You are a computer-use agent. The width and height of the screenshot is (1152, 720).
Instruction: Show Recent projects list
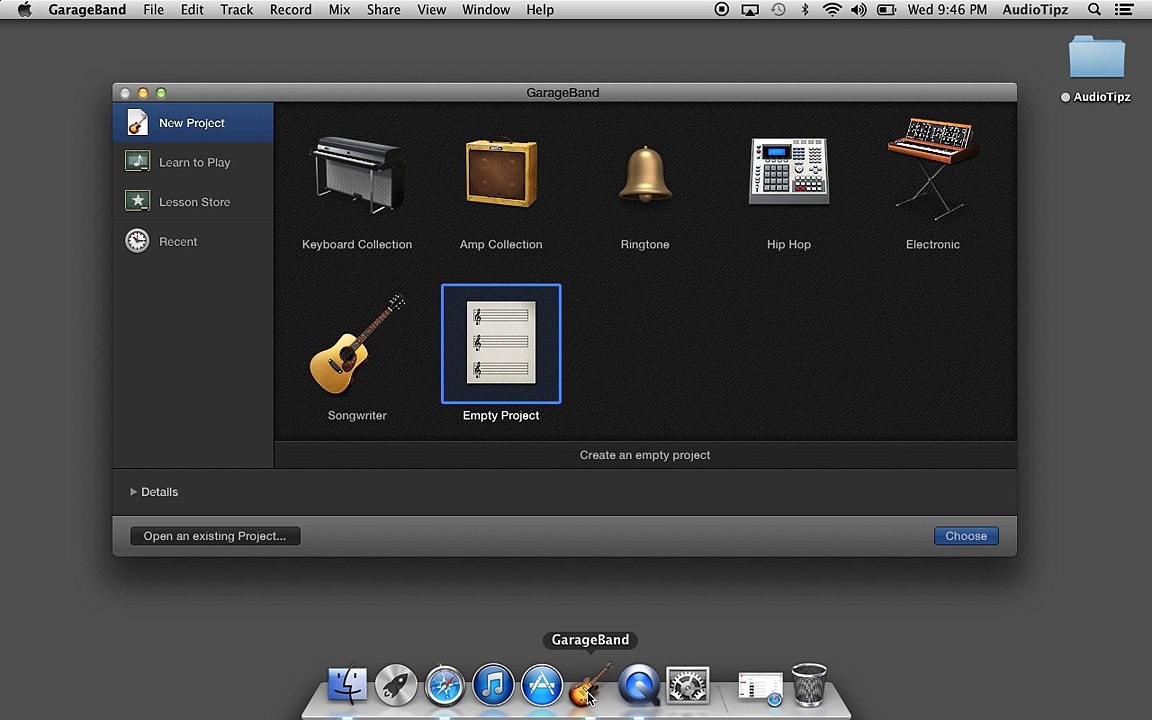(x=193, y=242)
